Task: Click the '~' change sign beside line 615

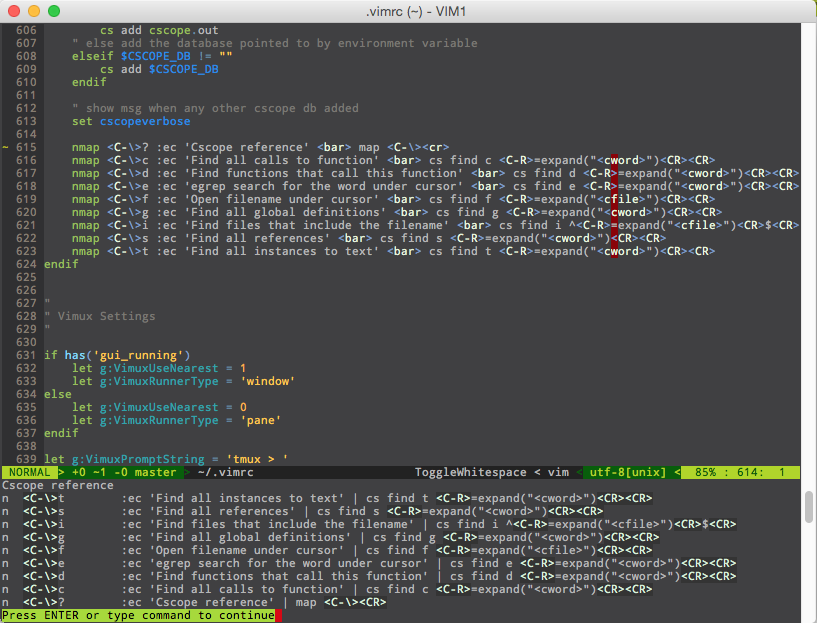Action: (x=5, y=147)
